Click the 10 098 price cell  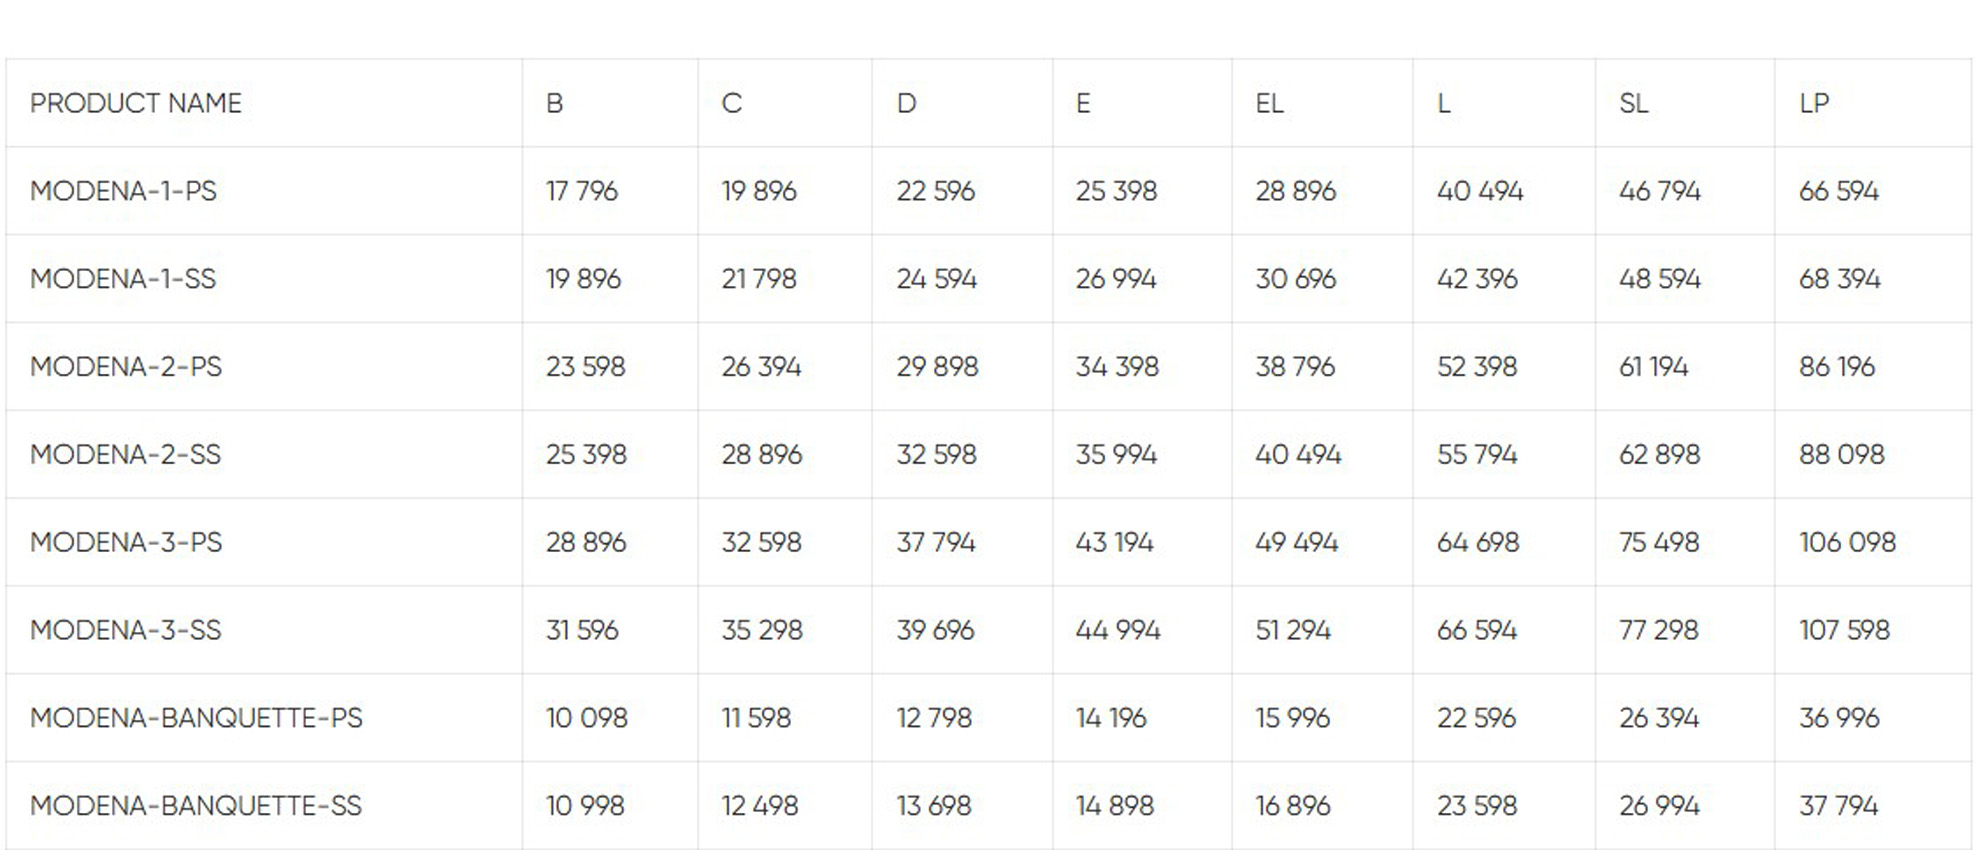[586, 718]
